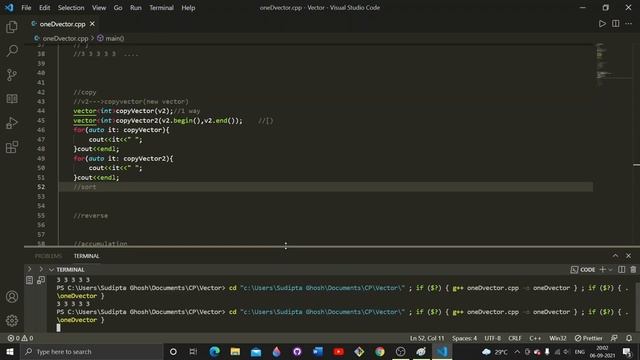Run the code with the play icon

[602, 24]
